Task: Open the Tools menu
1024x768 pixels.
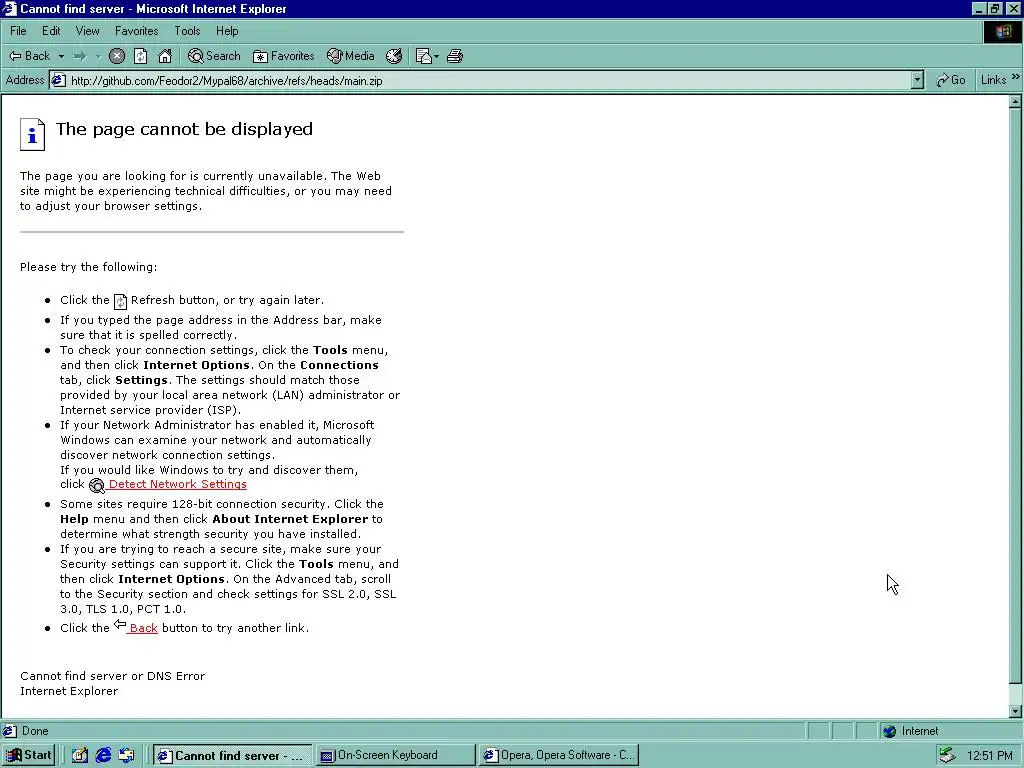Action: click(187, 31)
